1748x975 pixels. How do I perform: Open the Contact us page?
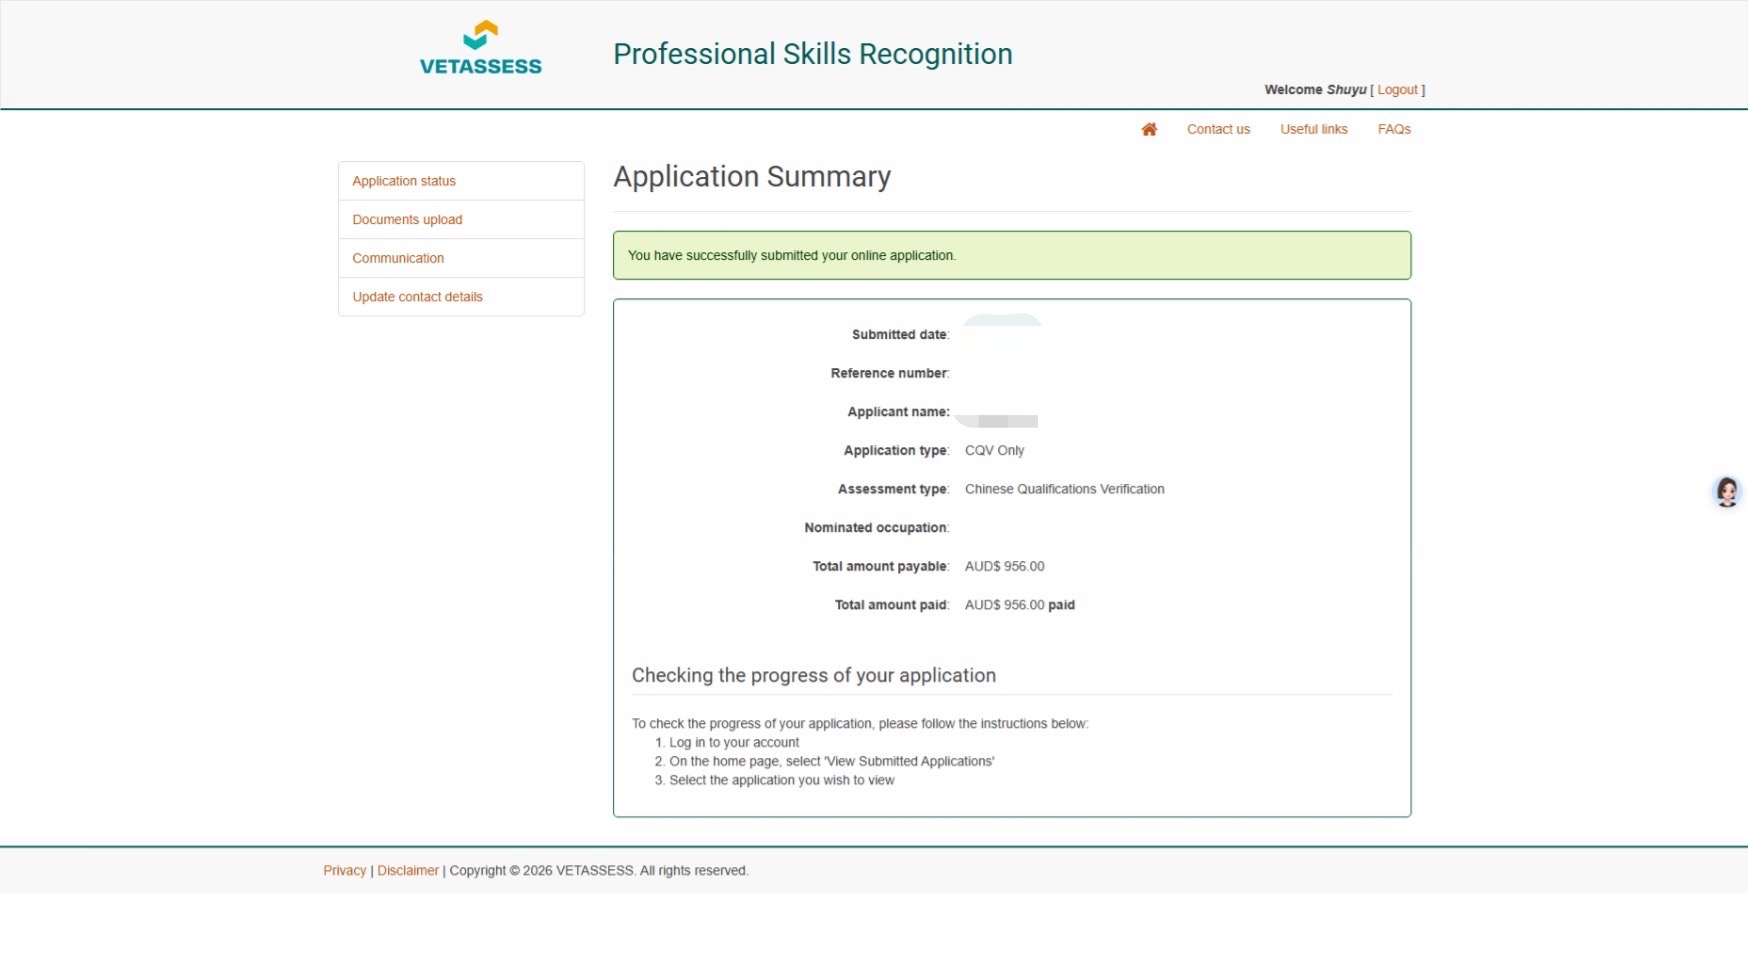click(x=1218, y=129)
